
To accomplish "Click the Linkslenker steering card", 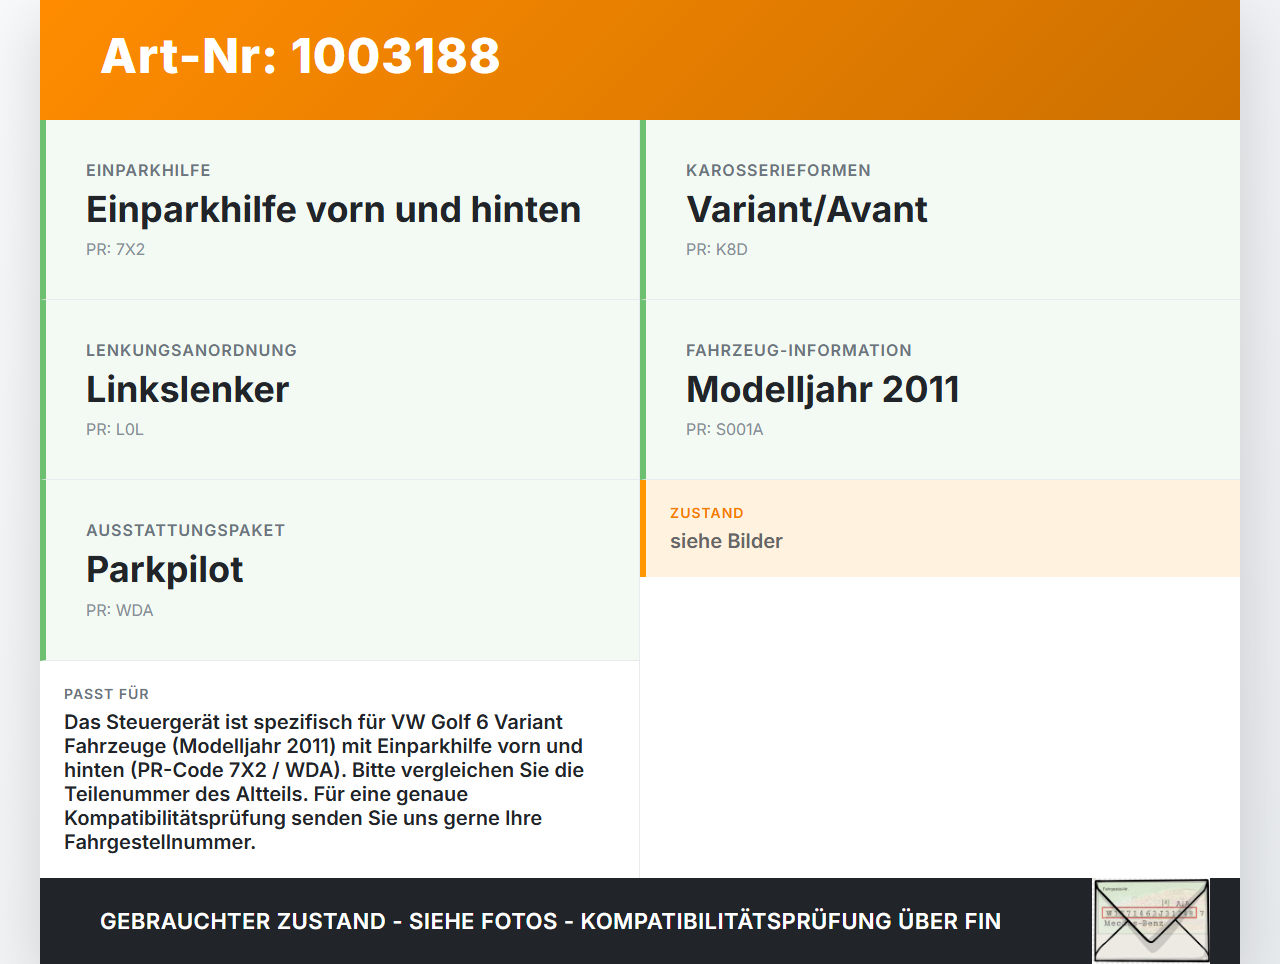I will (x=340, y=390).
